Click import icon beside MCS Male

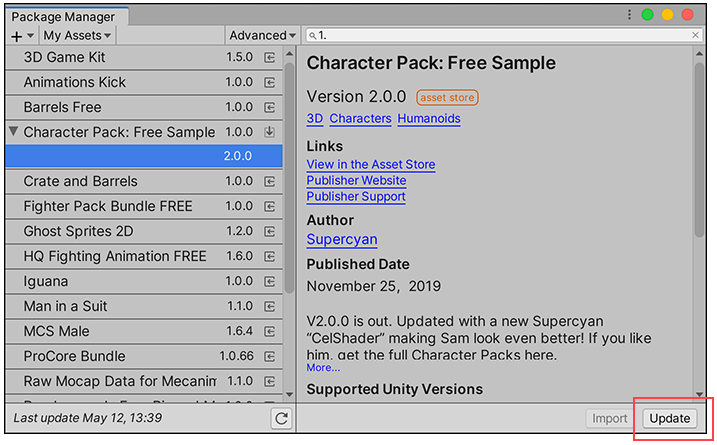[x=269, y=332]
